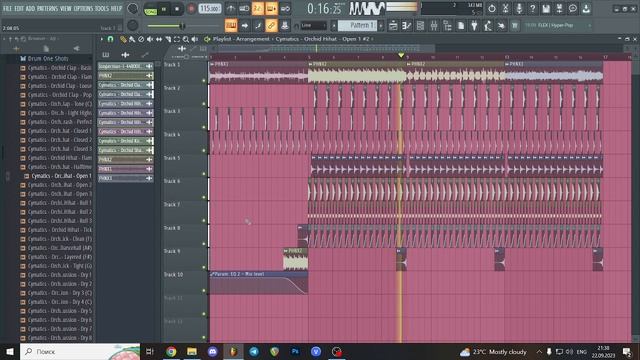Click the play/pause transport button
640x360 pixels.
164,9
